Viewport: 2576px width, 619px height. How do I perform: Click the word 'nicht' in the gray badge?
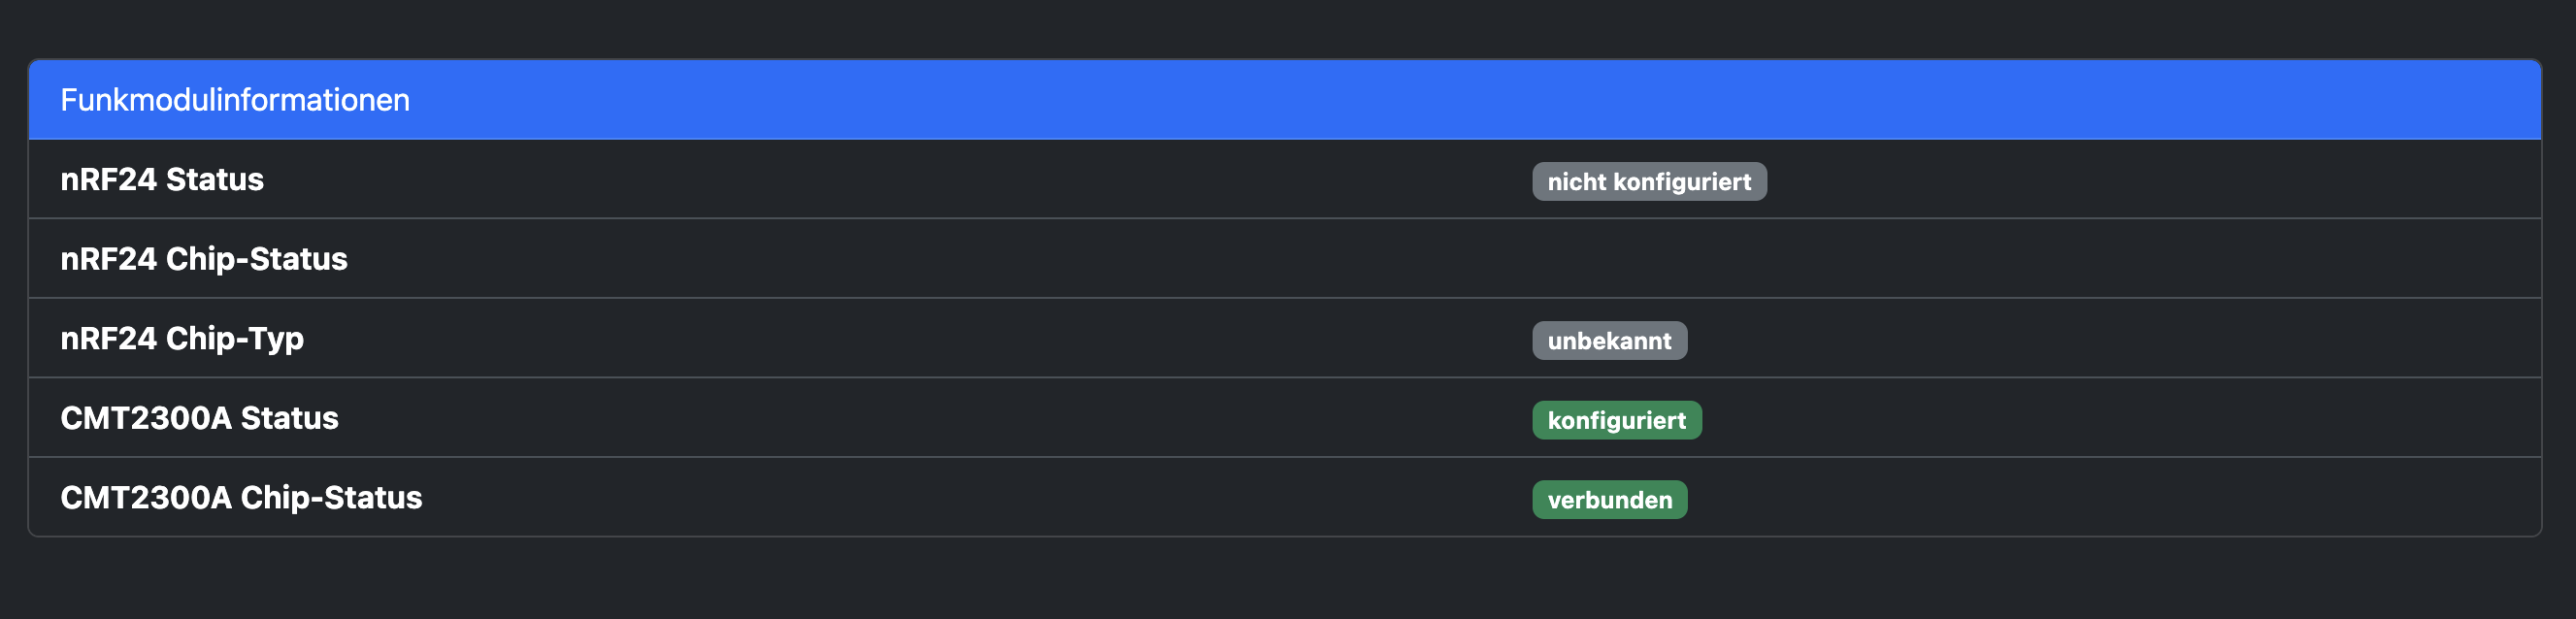pos(1576,182)
